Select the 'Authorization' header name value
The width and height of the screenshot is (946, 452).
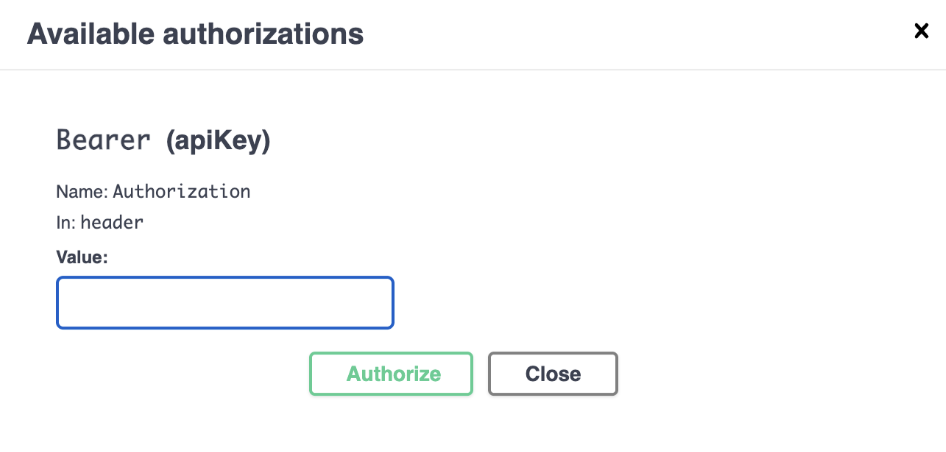coord(181,191)
